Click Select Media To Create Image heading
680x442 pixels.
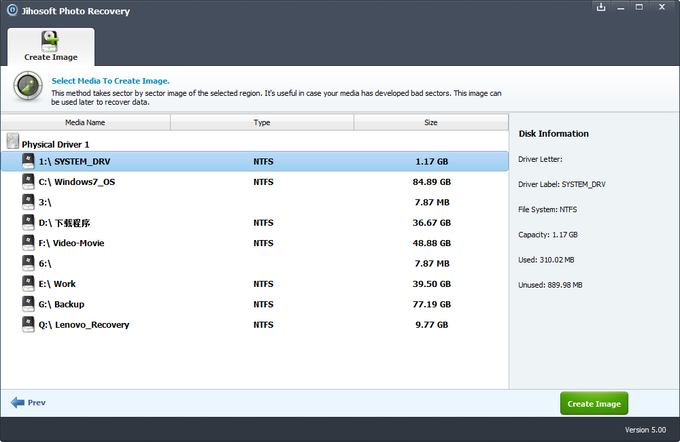click(x=110, y=81)
